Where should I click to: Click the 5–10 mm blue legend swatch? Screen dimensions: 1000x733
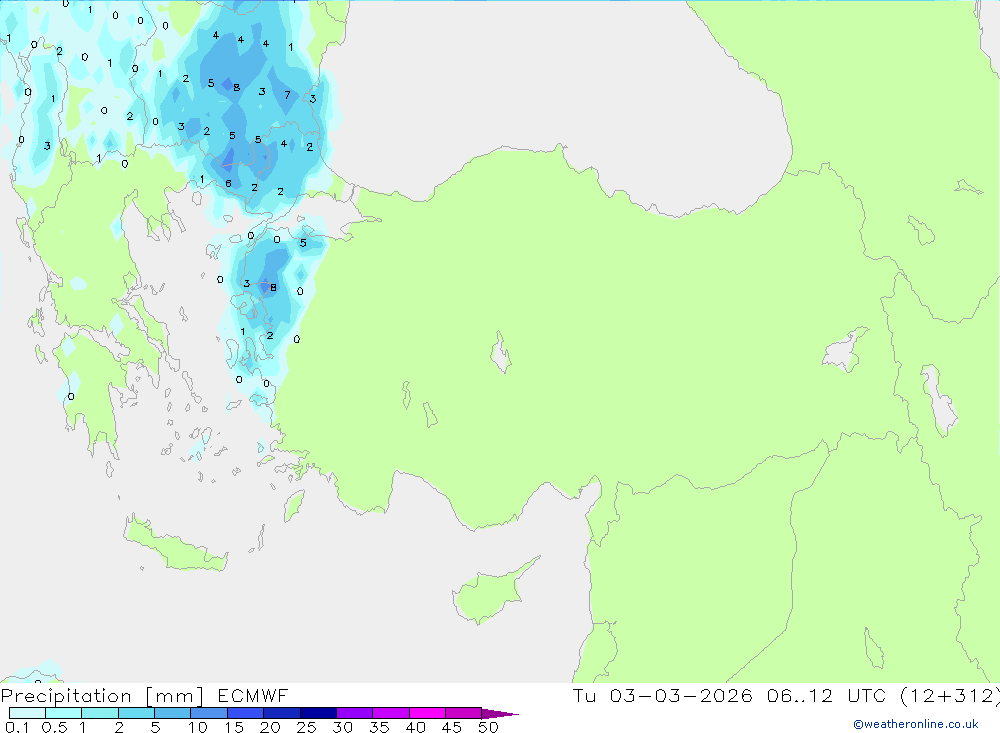pos(173,713)
